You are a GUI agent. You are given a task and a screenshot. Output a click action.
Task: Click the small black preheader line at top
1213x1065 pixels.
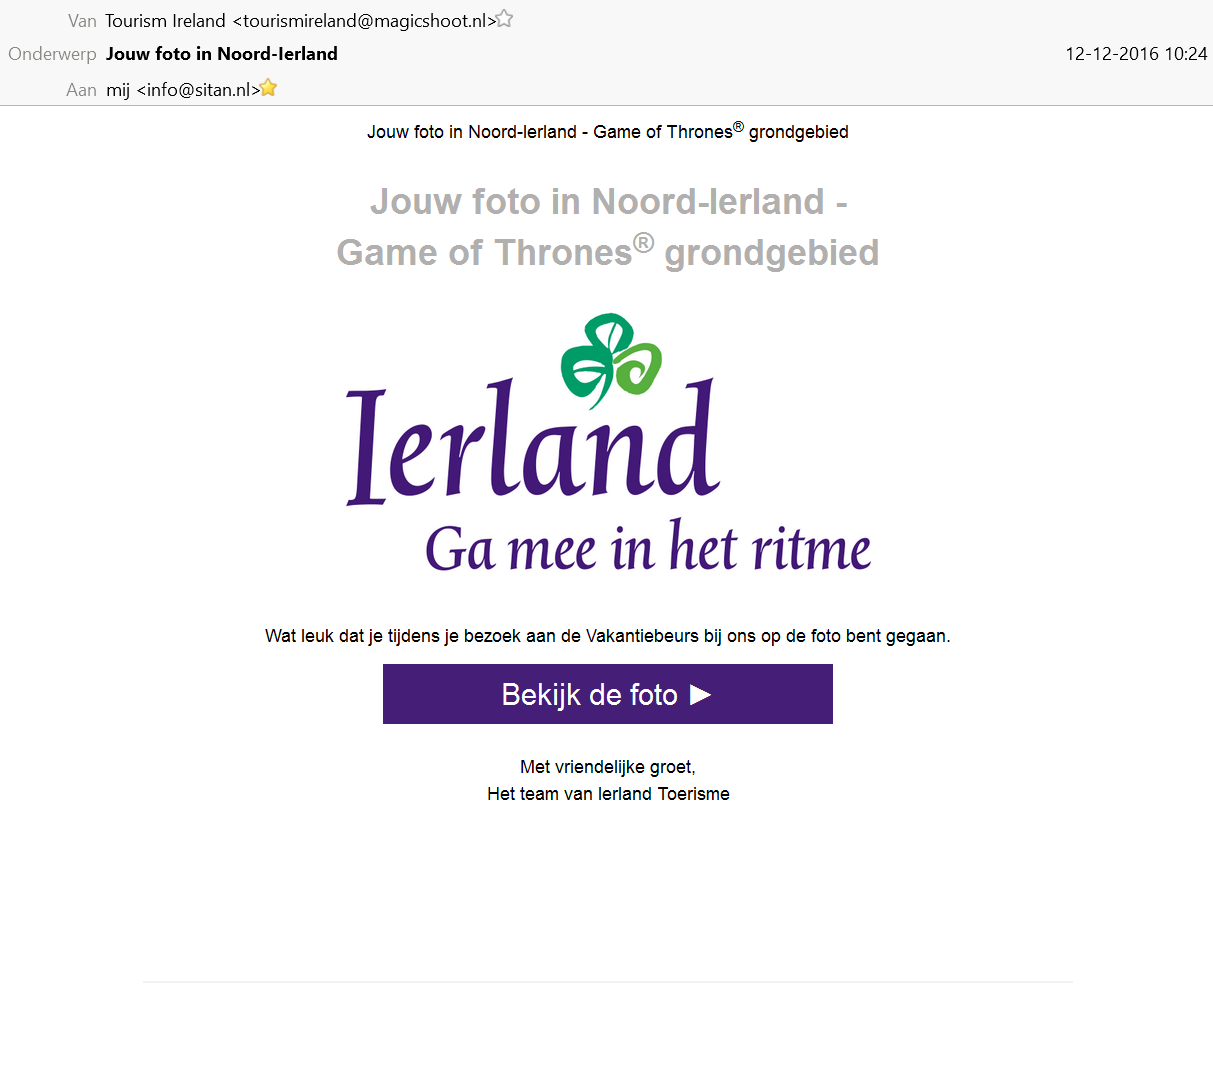point(608,131)
